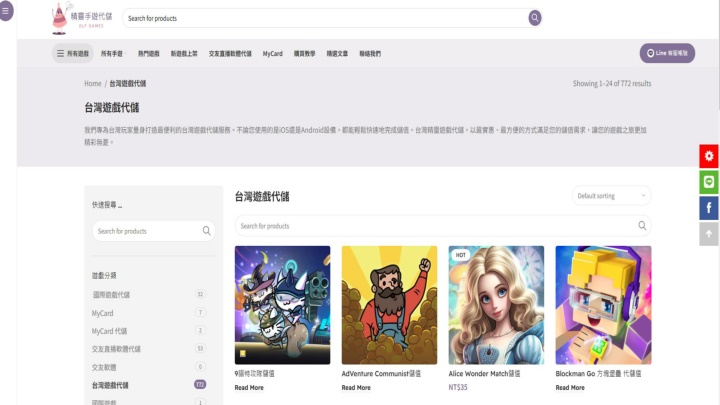The height and width of the screenshot is (405, 720).
Task: Open the Alice Wonder Match product thumbnail
Action: pos(496,305)
